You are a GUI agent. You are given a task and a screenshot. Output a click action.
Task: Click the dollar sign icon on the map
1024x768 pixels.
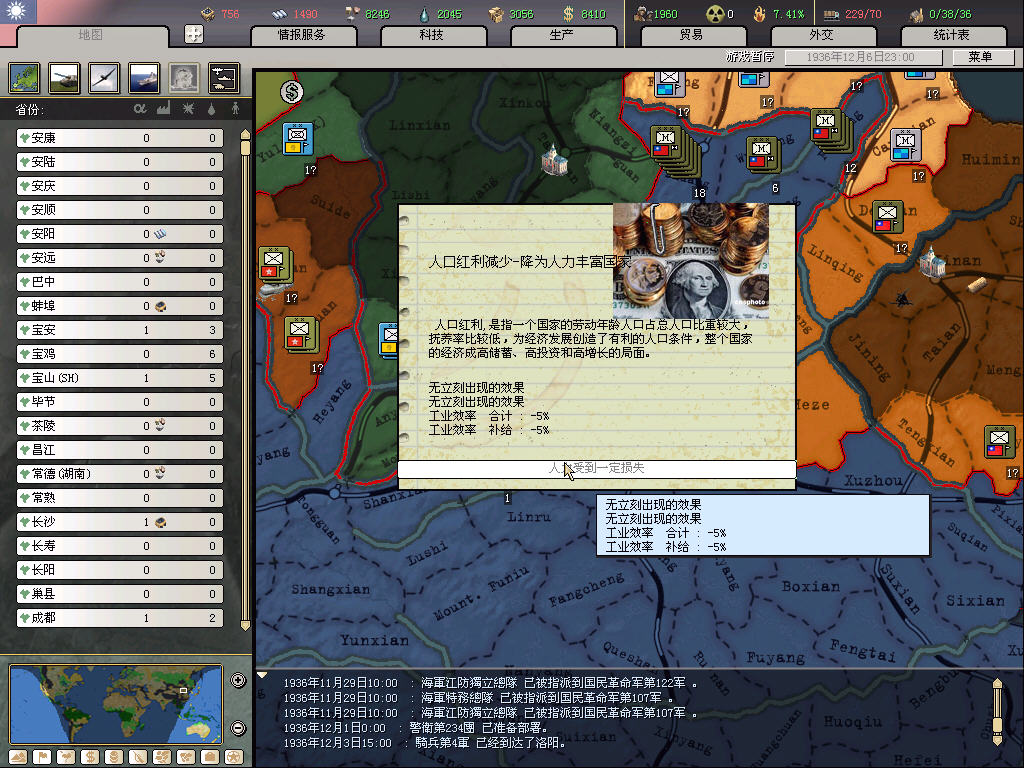tap(292, 92)
